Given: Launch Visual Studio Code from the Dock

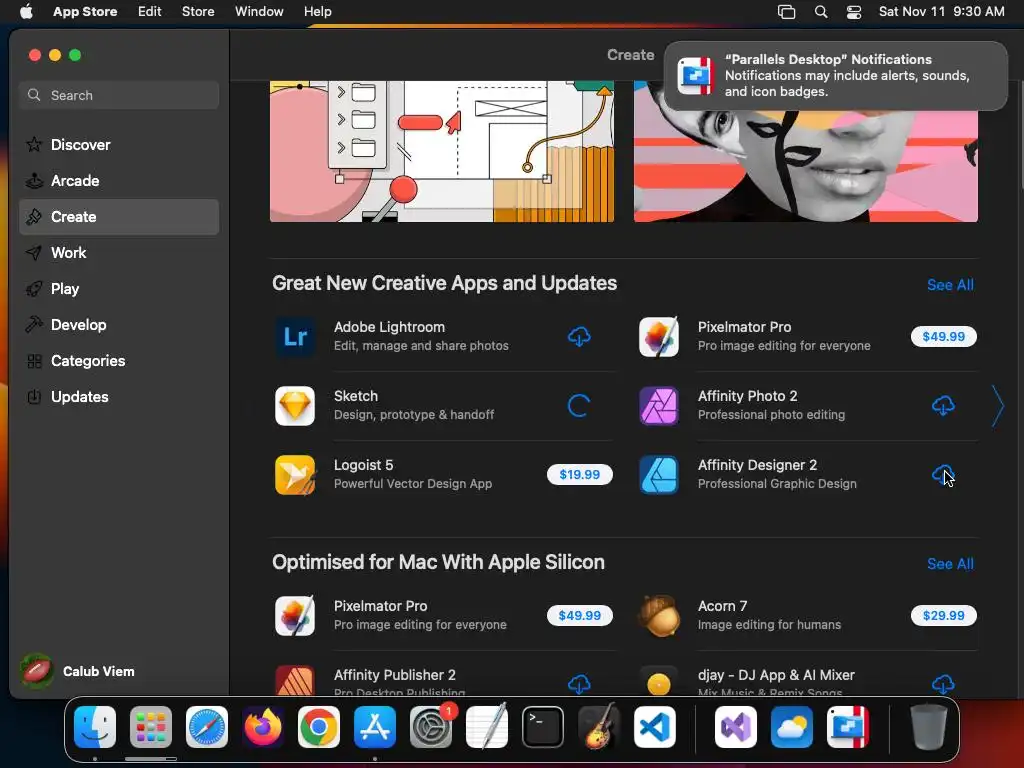Looking at the screenshot, I should pos(655,727).
